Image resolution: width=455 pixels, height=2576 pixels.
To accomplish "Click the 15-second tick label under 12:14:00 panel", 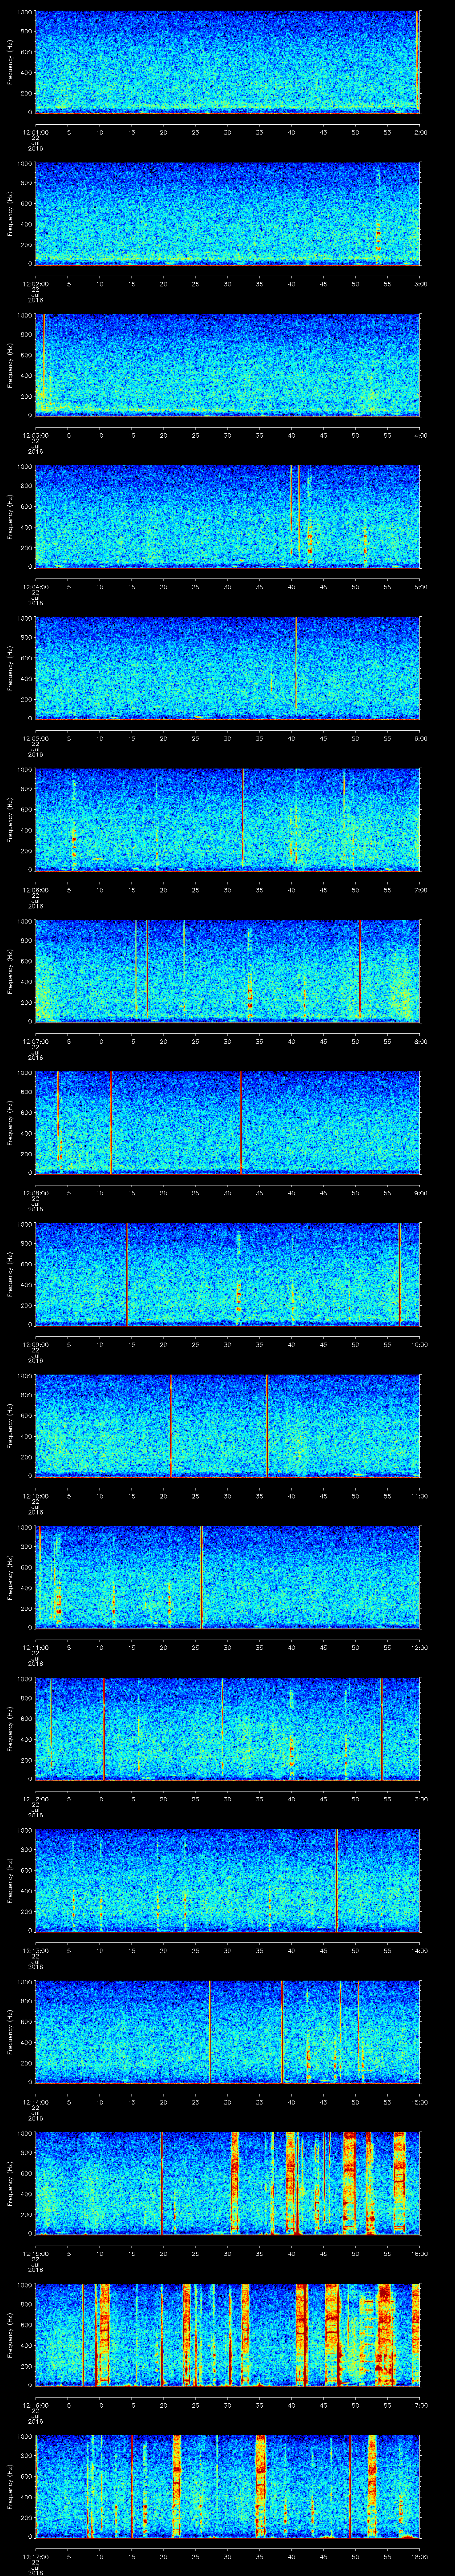I will [131, 2102].
